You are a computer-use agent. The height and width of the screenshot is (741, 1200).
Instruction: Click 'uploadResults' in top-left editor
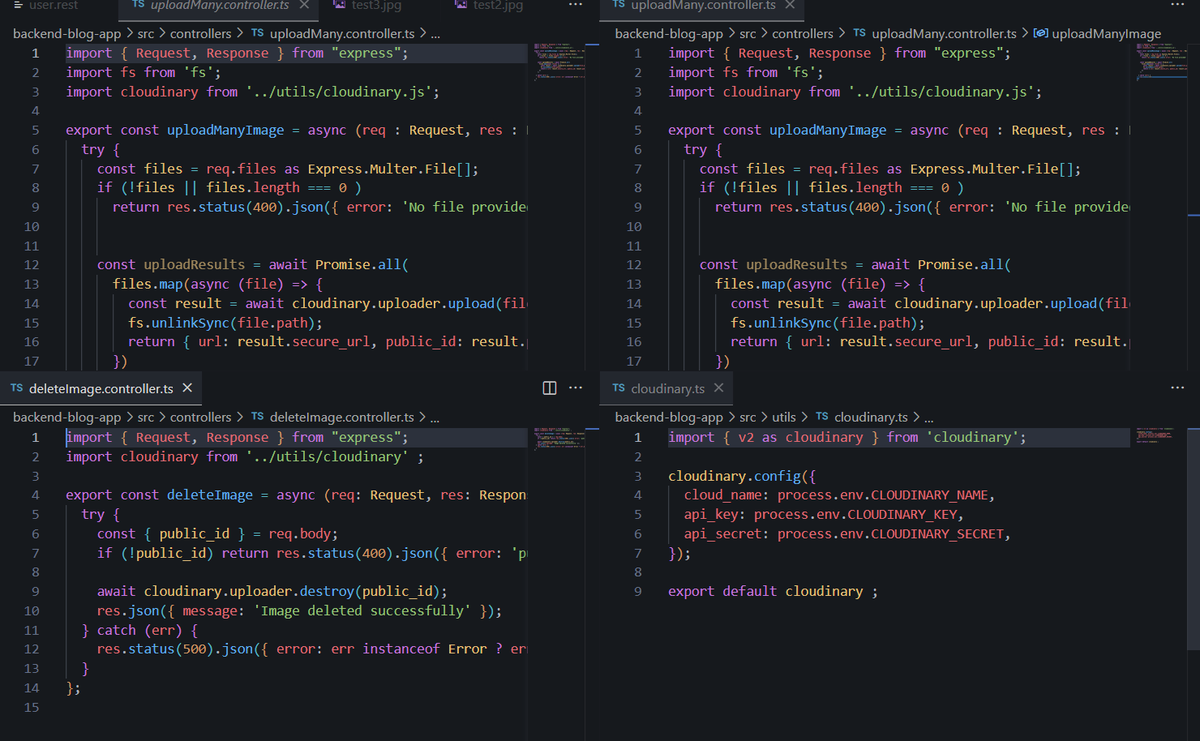(194, 264)
